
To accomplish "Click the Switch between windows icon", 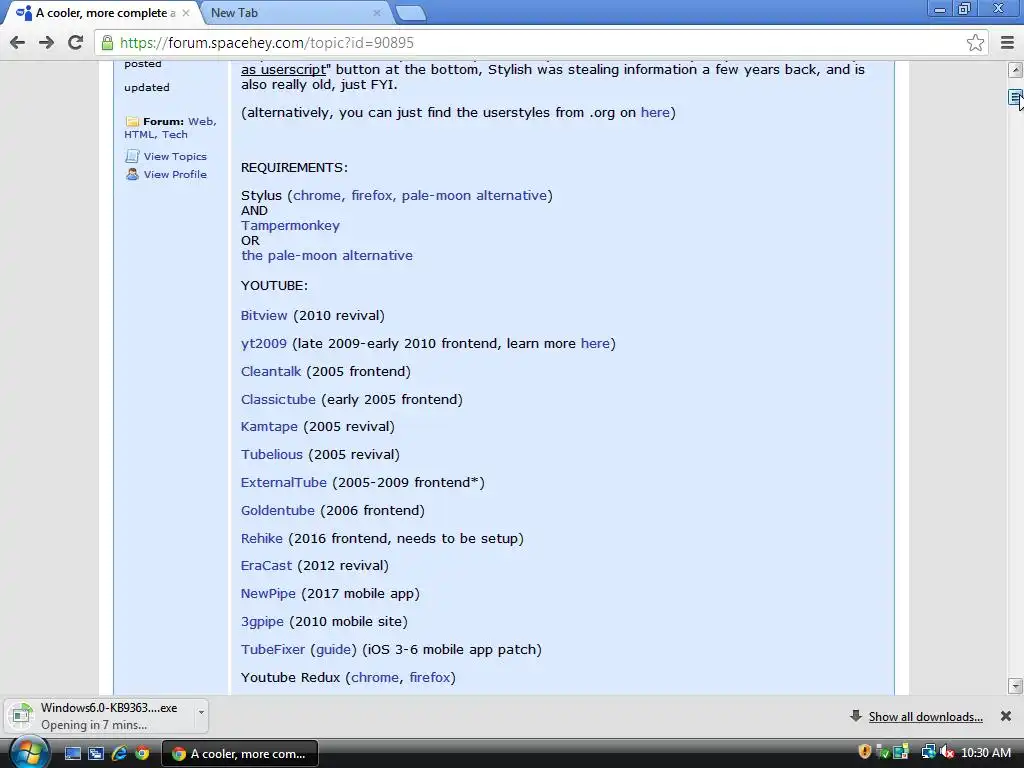I will click(96, 754).
